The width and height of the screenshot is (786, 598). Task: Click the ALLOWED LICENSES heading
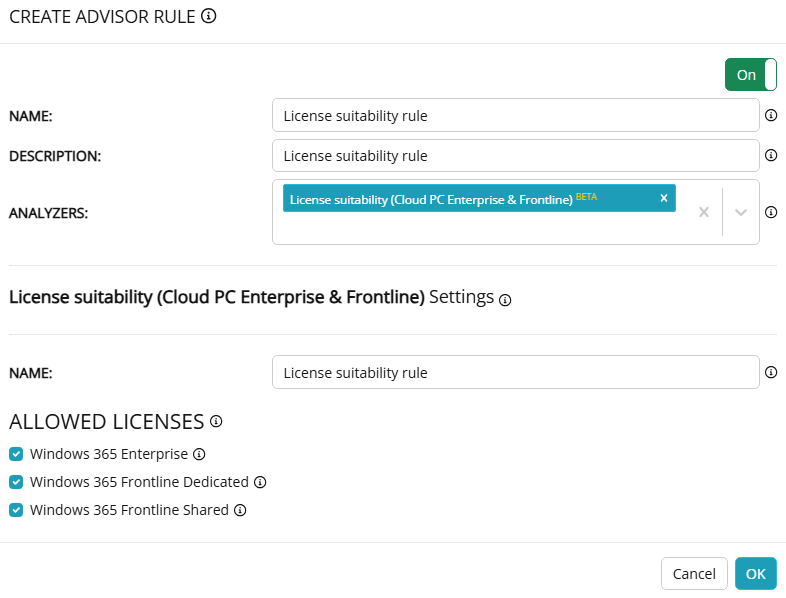[107, 422]
